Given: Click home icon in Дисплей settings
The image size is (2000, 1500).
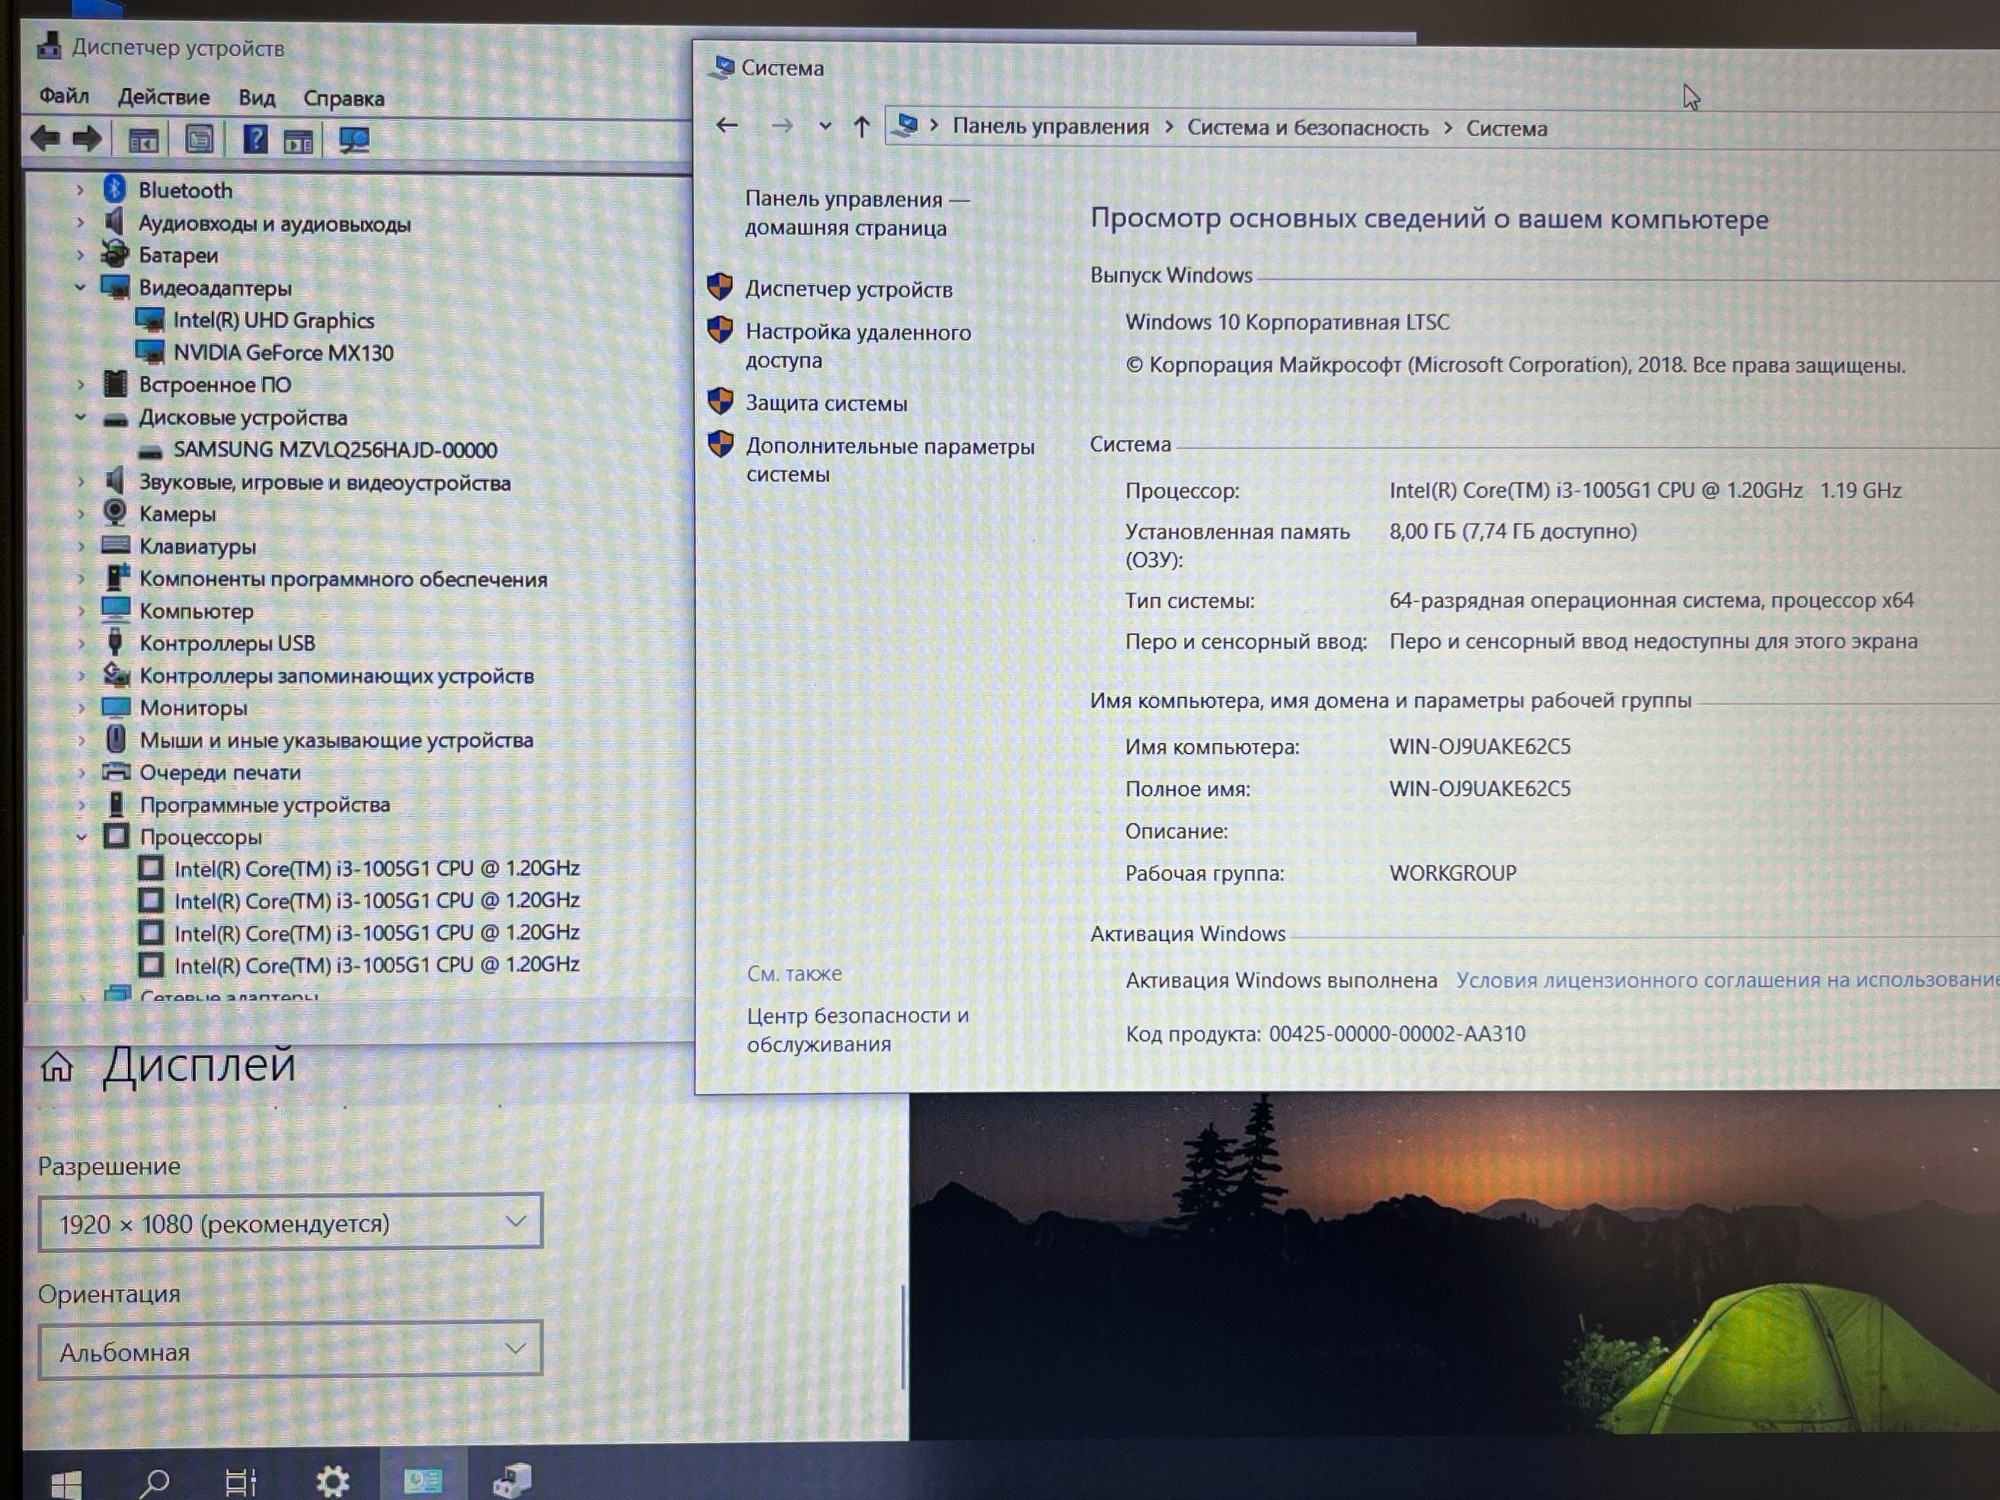Looking at the screenshot, I should [57, 1067].
